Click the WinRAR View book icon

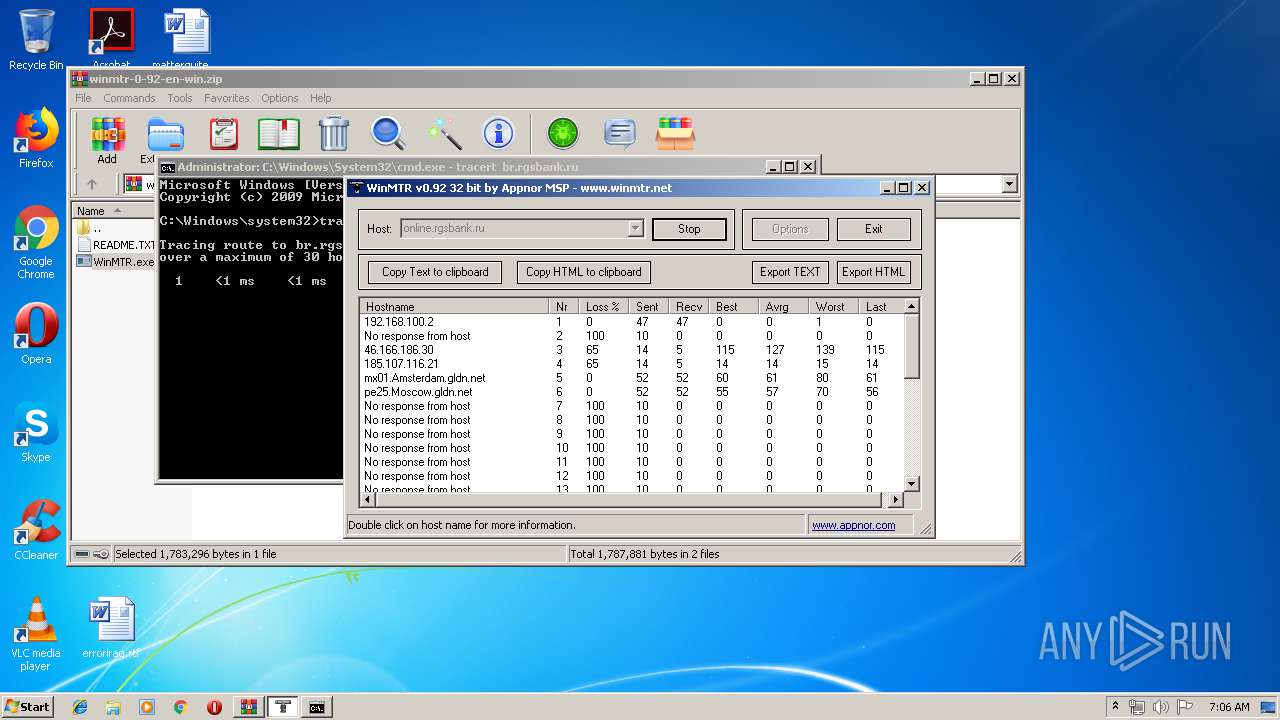279,134
